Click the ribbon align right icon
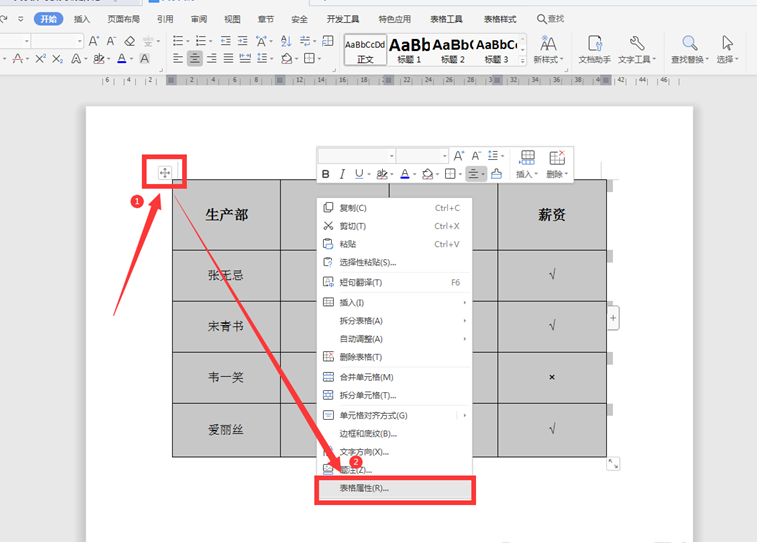The image size is (757, 543). click(211, 59)
